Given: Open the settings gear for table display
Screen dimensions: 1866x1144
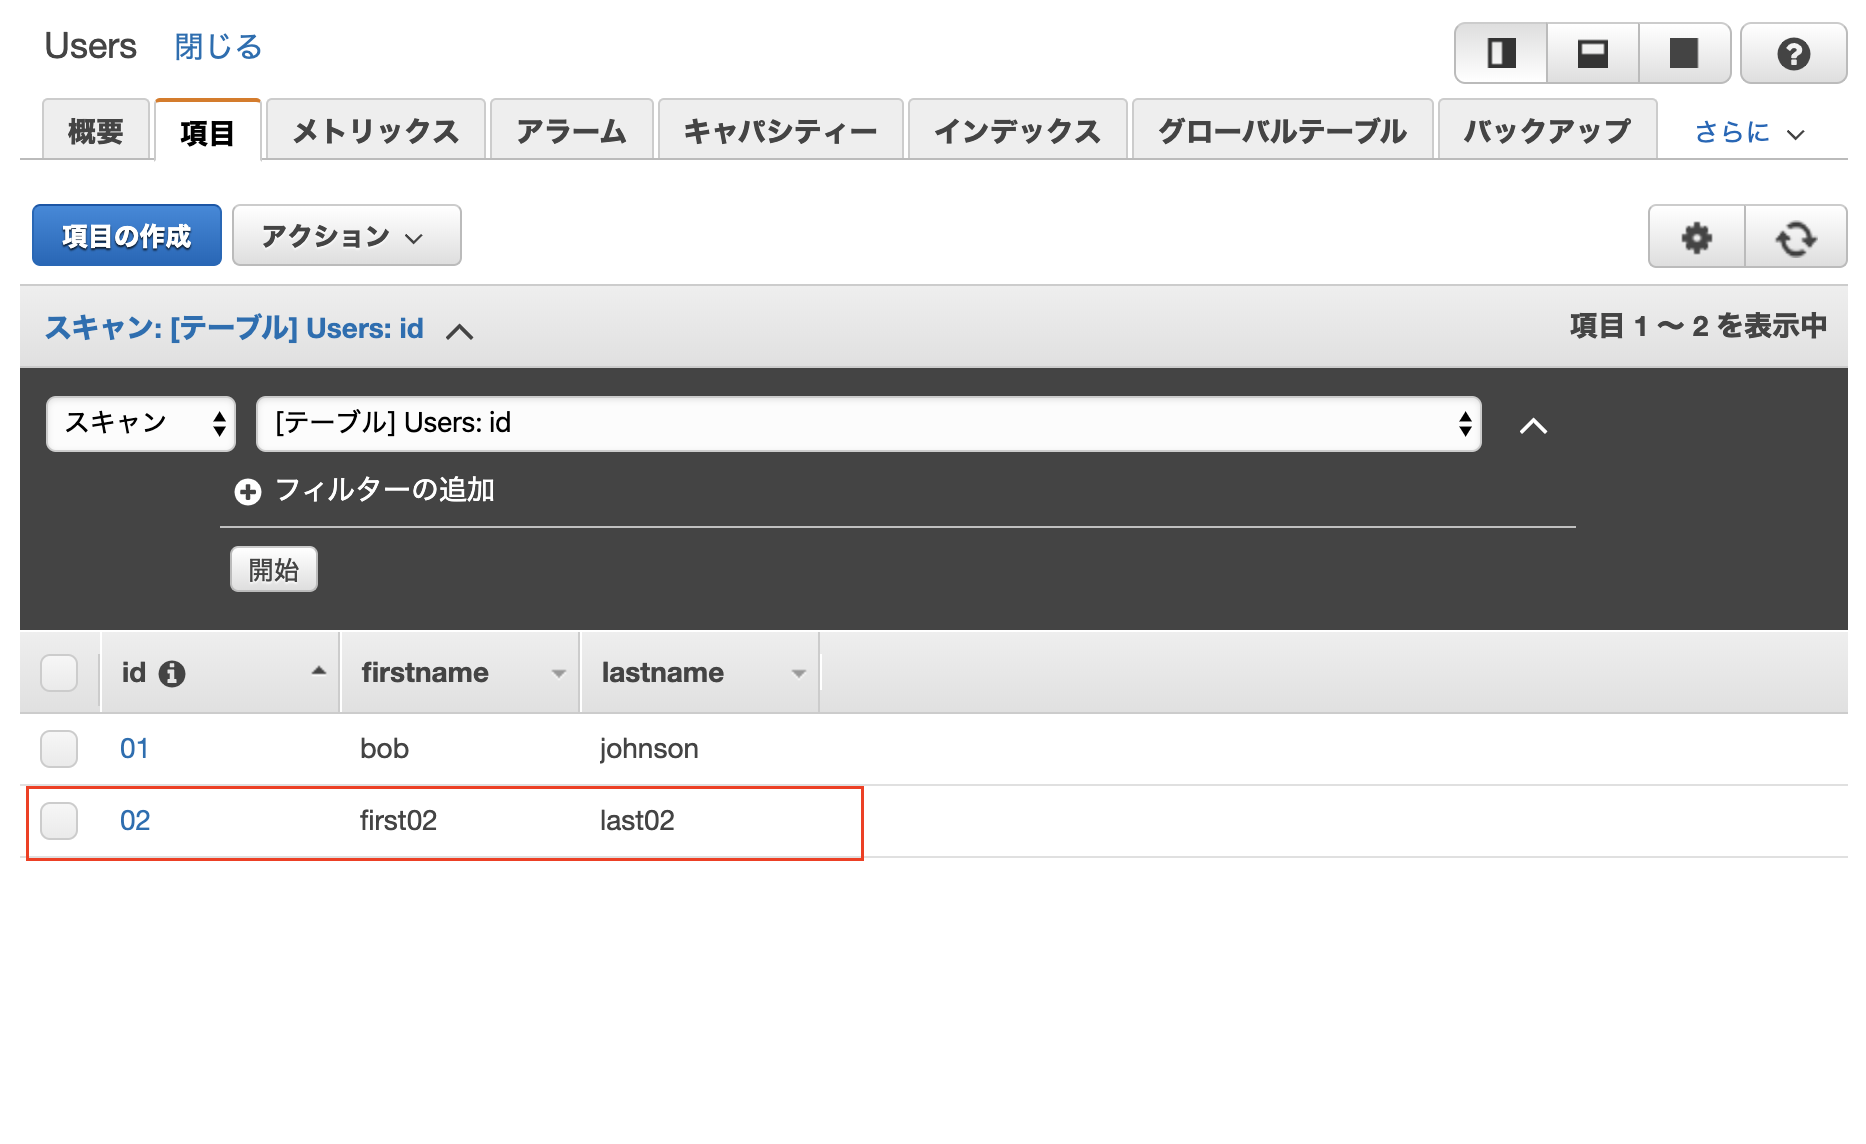Looking at the screenshot, I should point(1695,236).
